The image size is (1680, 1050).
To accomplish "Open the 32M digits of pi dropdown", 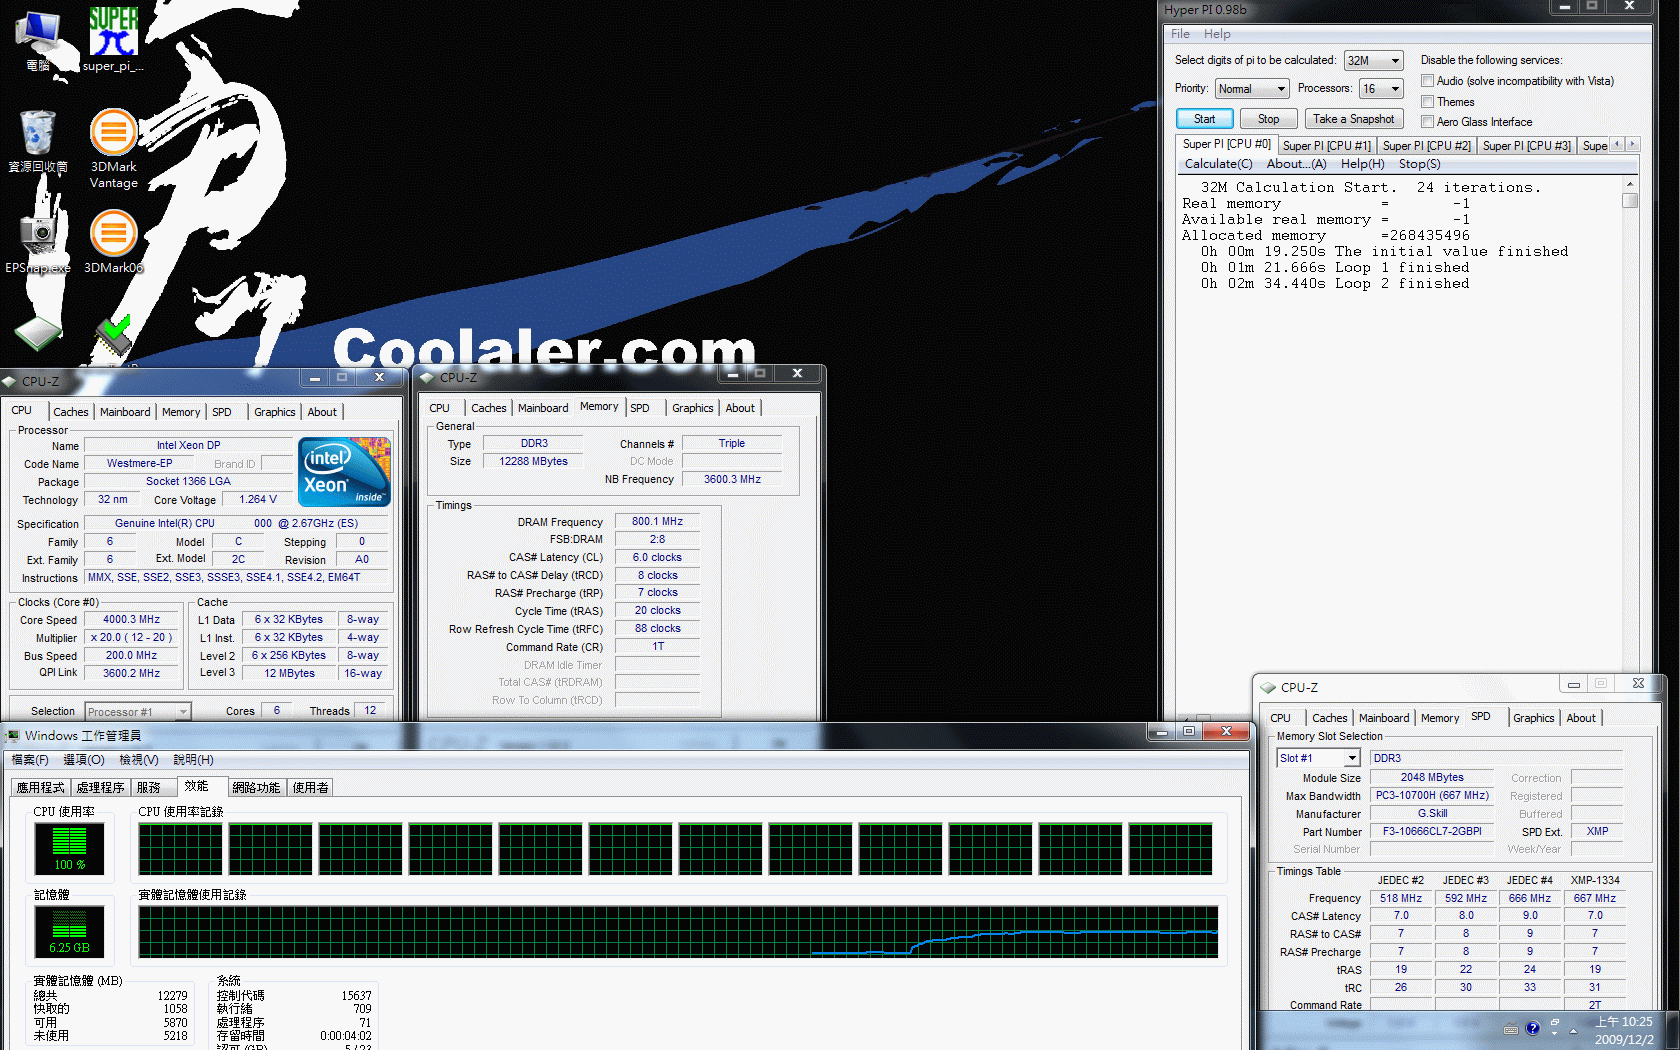I will tap(1373, 61).
